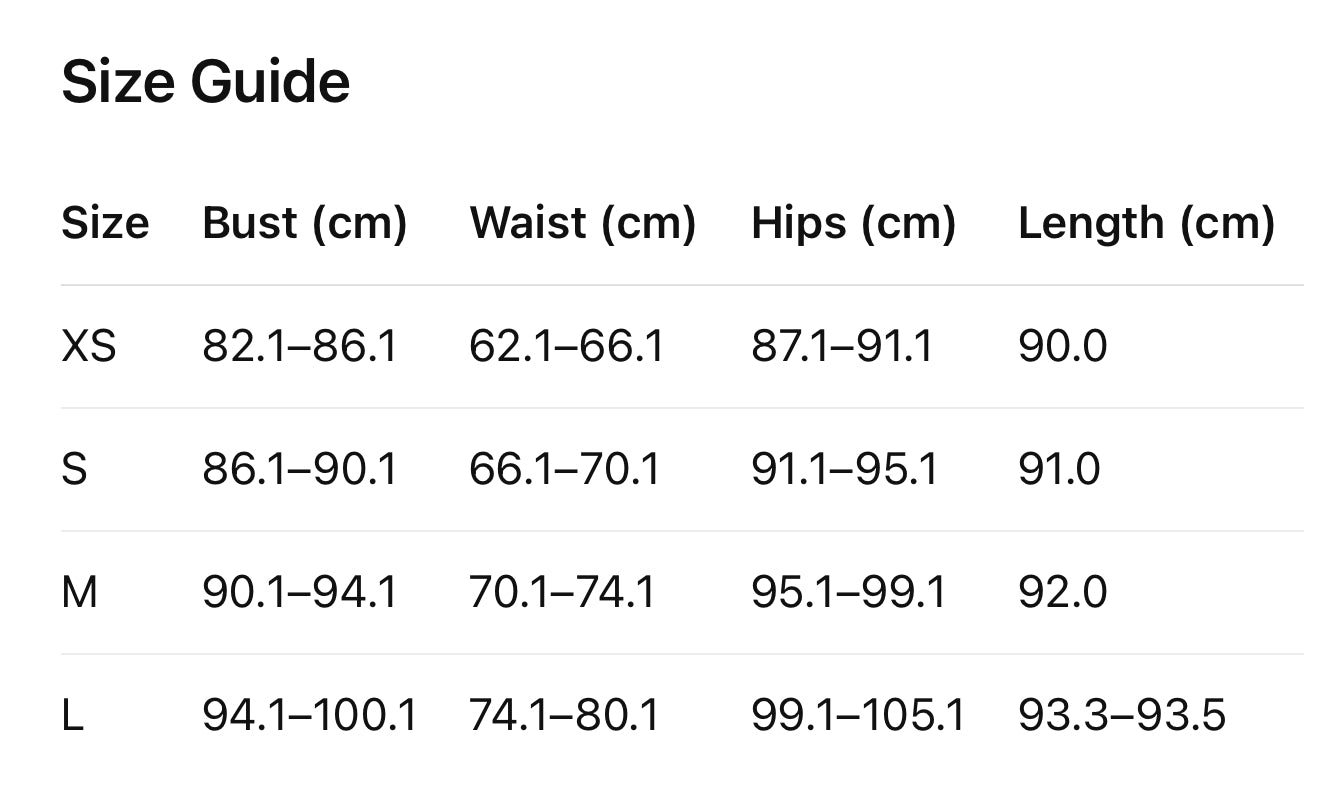The height and width of the screenshot is (810, 1320).
Task: Select the L length value 93.3–93.5
Action: pyautogui.click(x=1121, y=716)
